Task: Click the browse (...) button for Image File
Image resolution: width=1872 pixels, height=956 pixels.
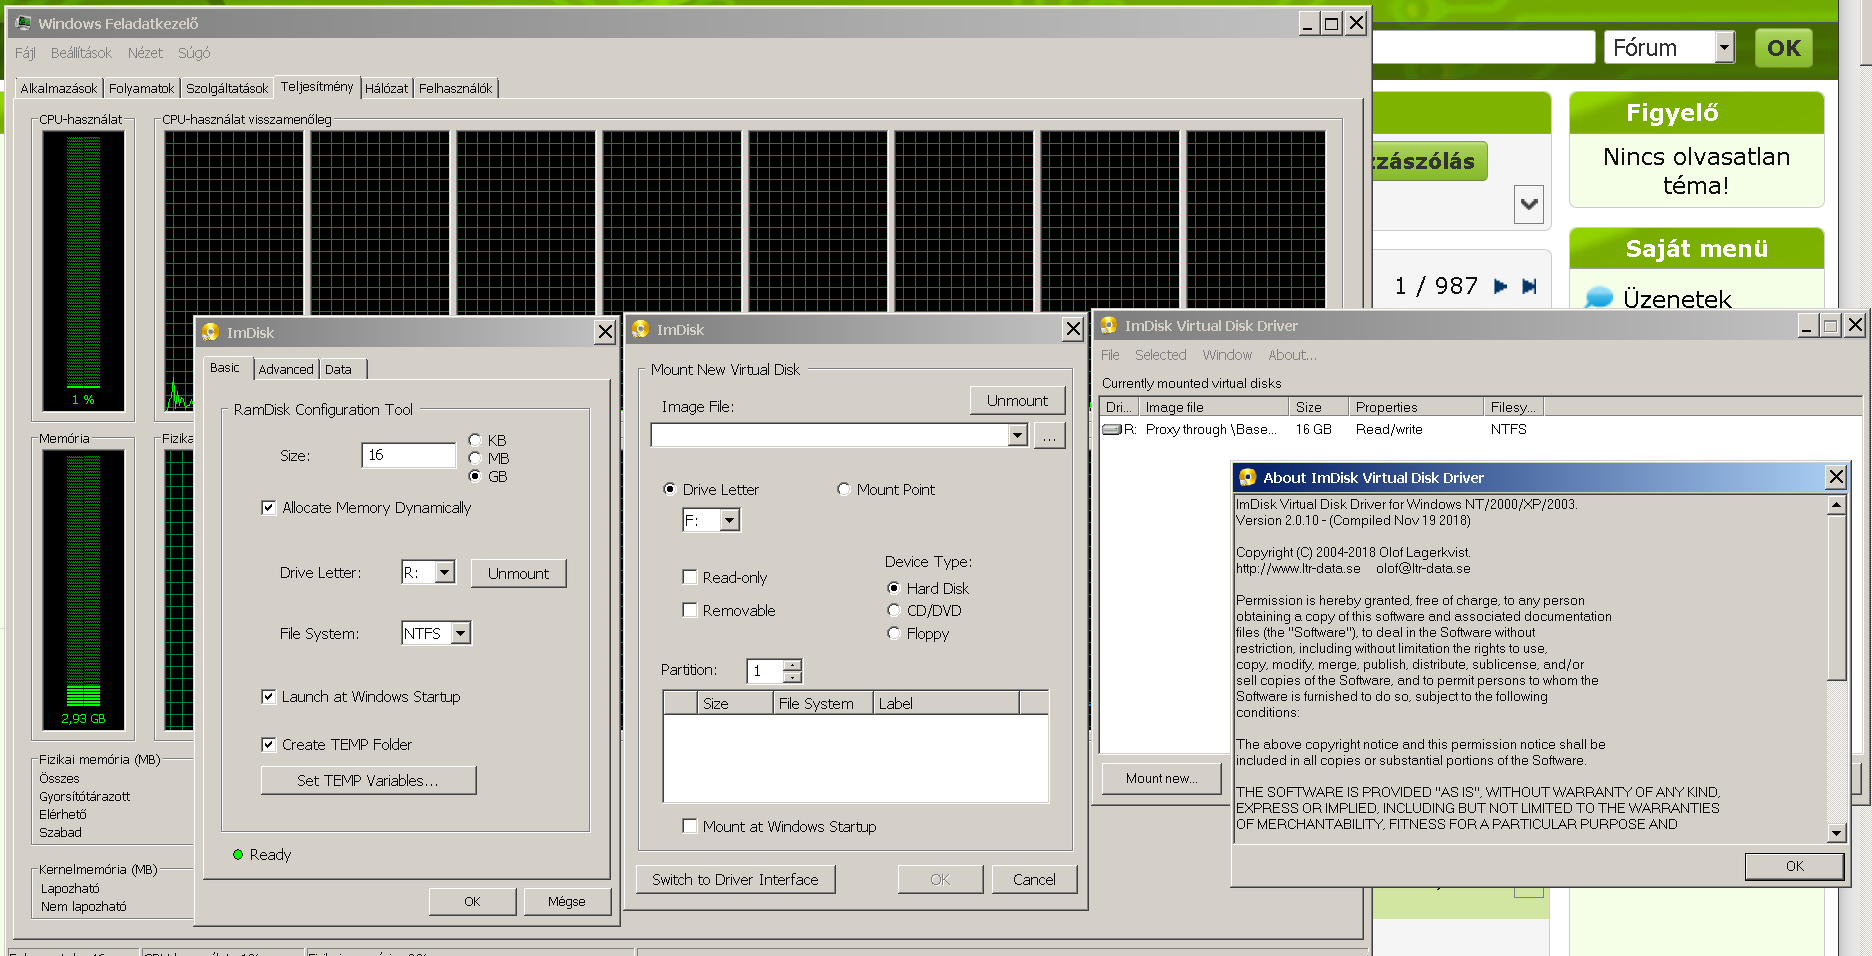Action: (1049, 435)
